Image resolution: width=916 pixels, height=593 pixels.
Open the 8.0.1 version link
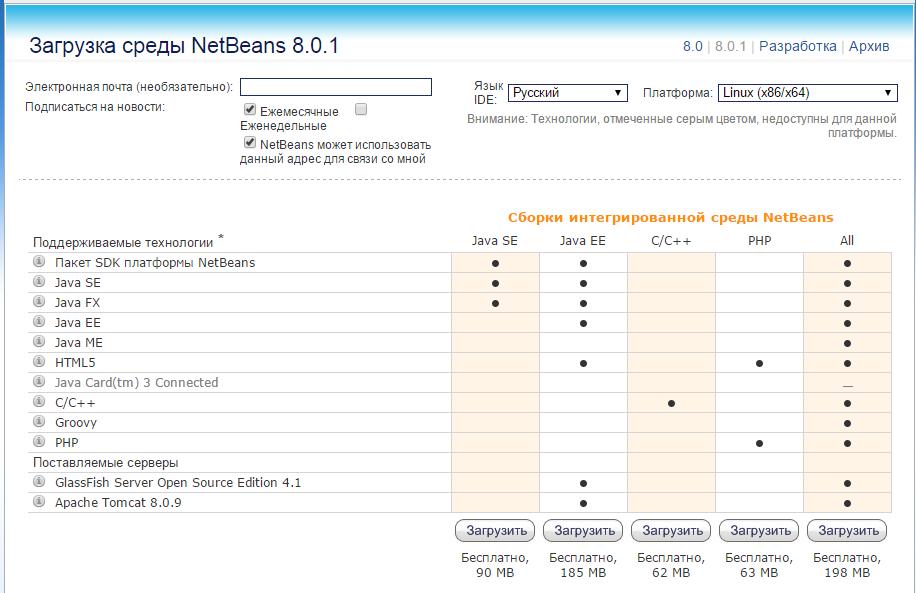(x=730, y=46)
